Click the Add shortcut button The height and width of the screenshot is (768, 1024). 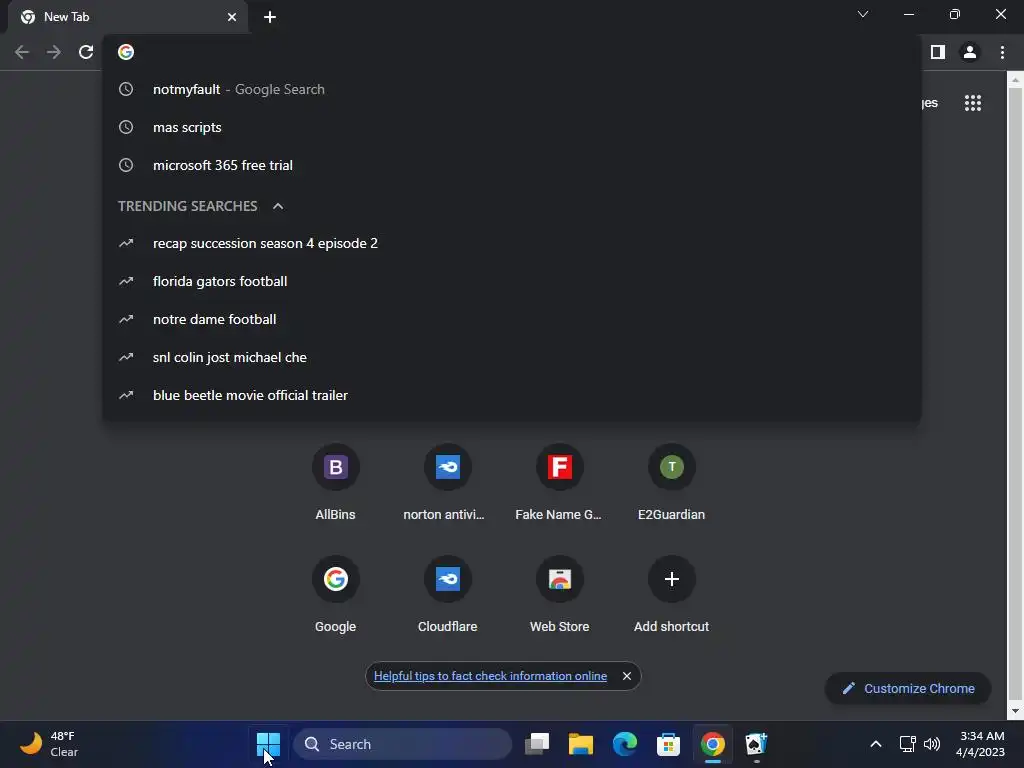coord(671,595)
